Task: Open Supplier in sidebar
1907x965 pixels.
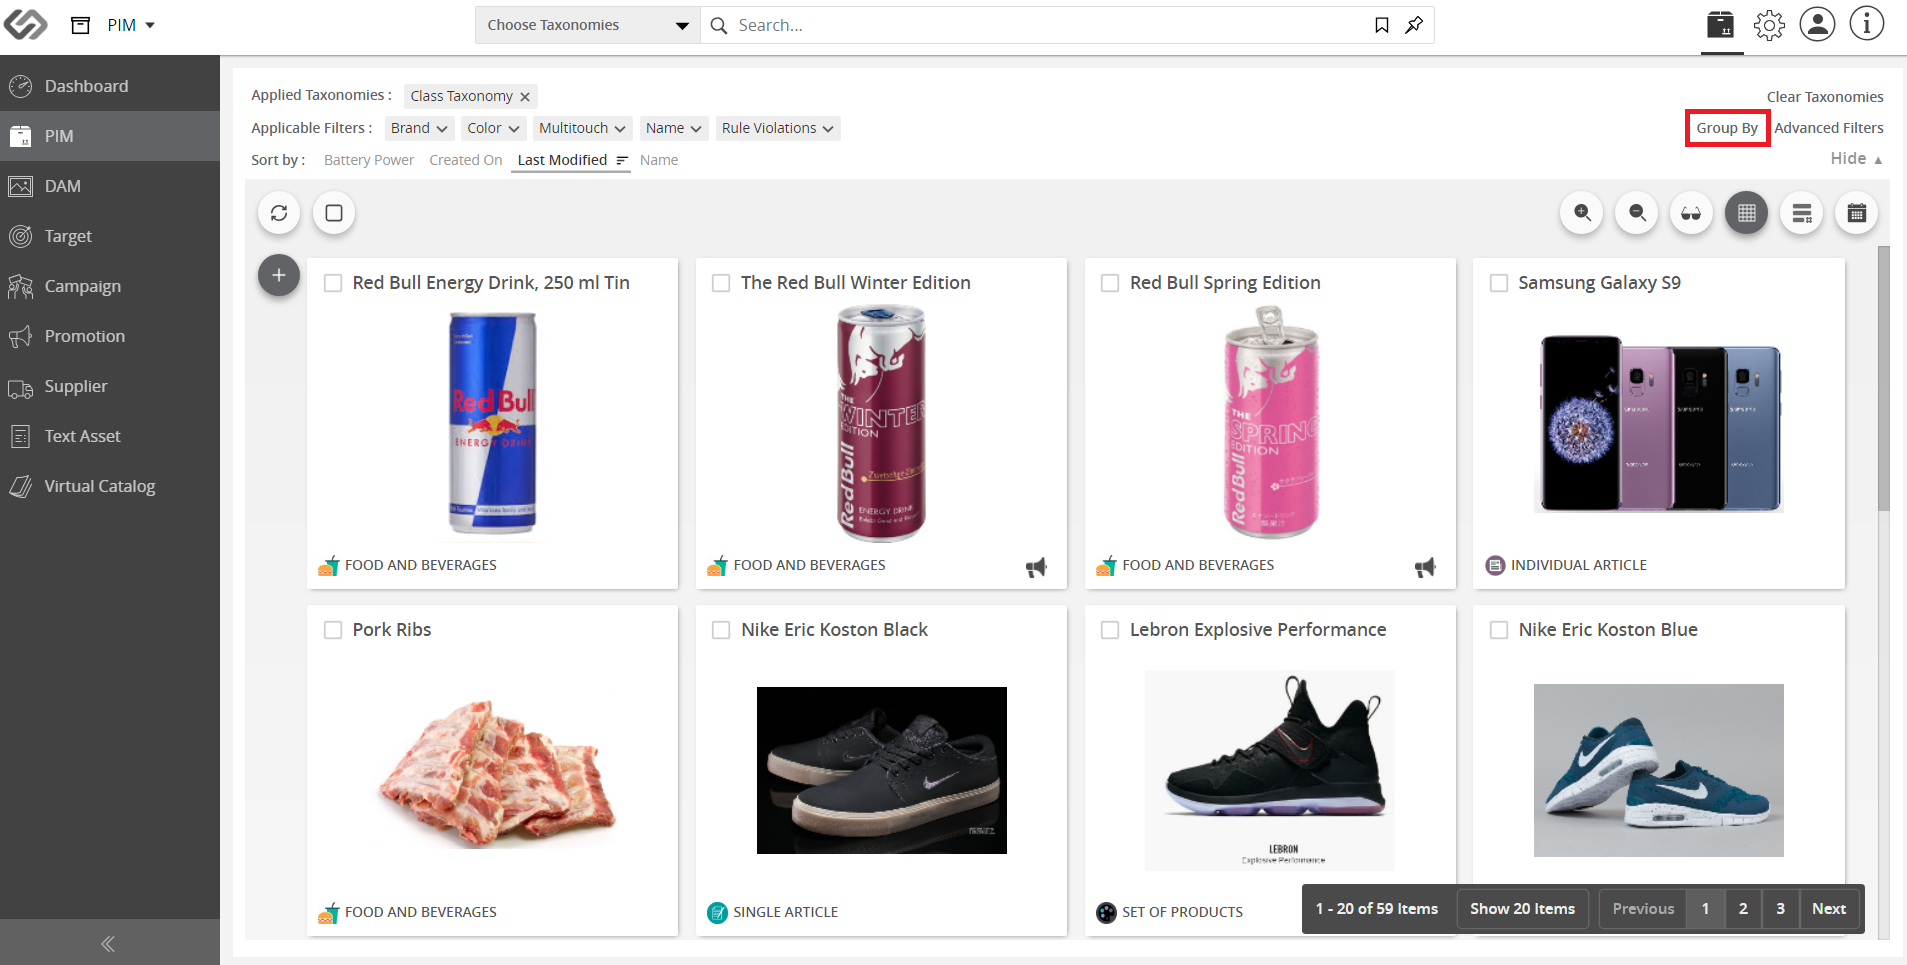Action: pos(110,386)
